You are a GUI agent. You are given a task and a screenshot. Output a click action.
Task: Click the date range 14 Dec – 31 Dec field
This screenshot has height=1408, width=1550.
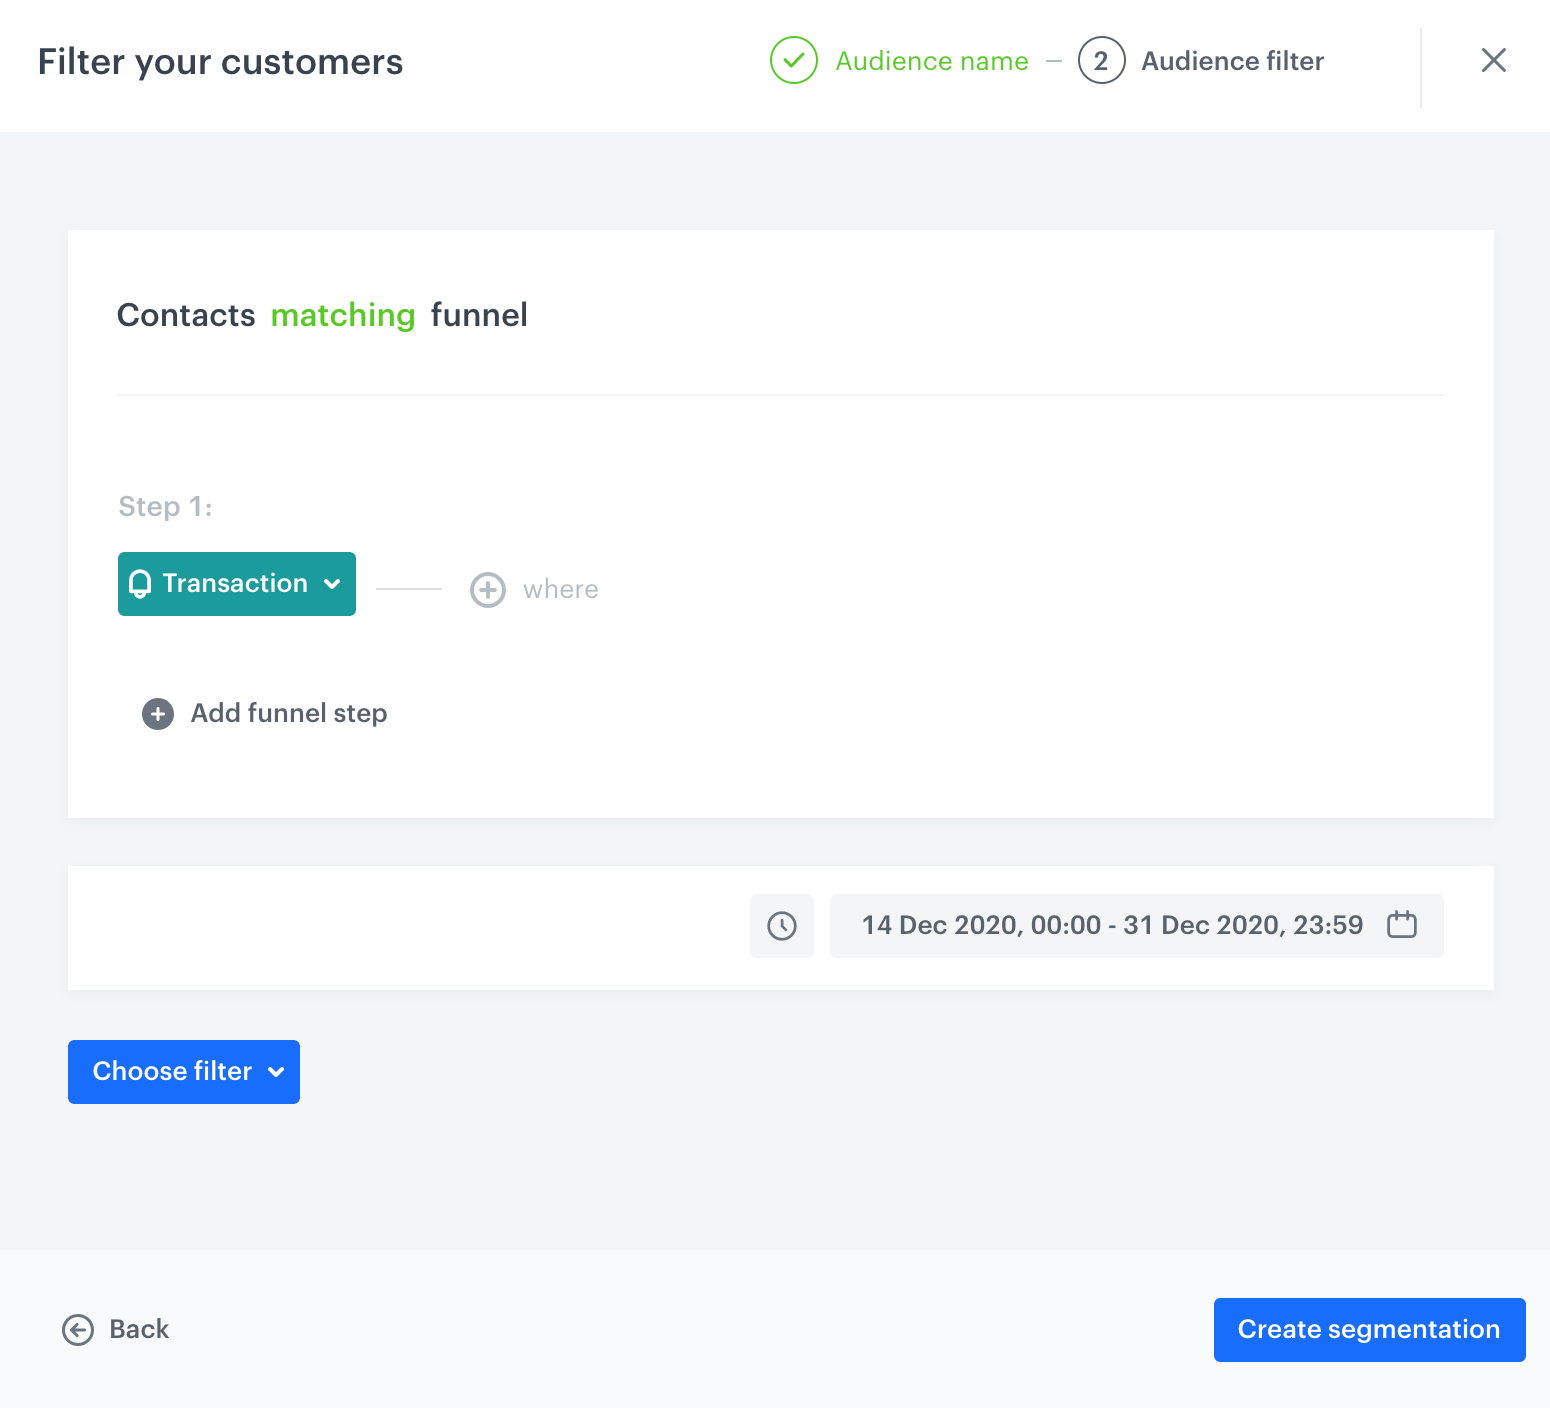[x=1112, y=926]
